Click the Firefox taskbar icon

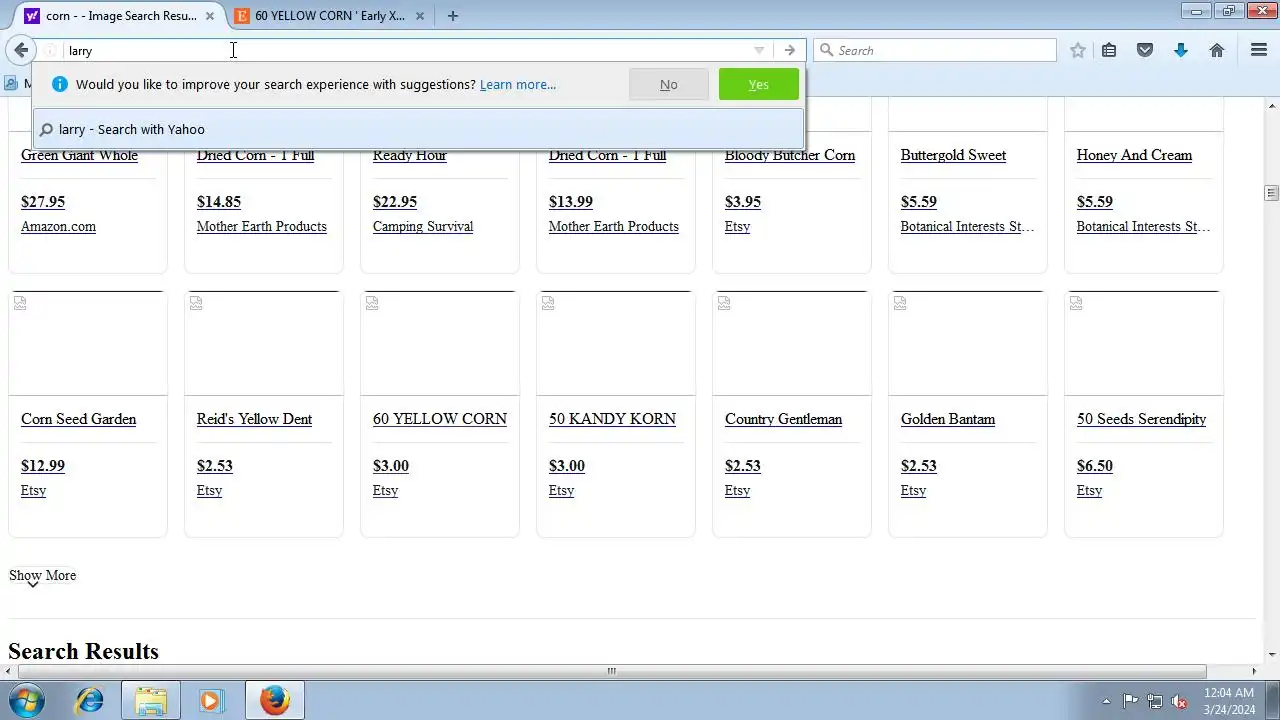click(274, 700)
